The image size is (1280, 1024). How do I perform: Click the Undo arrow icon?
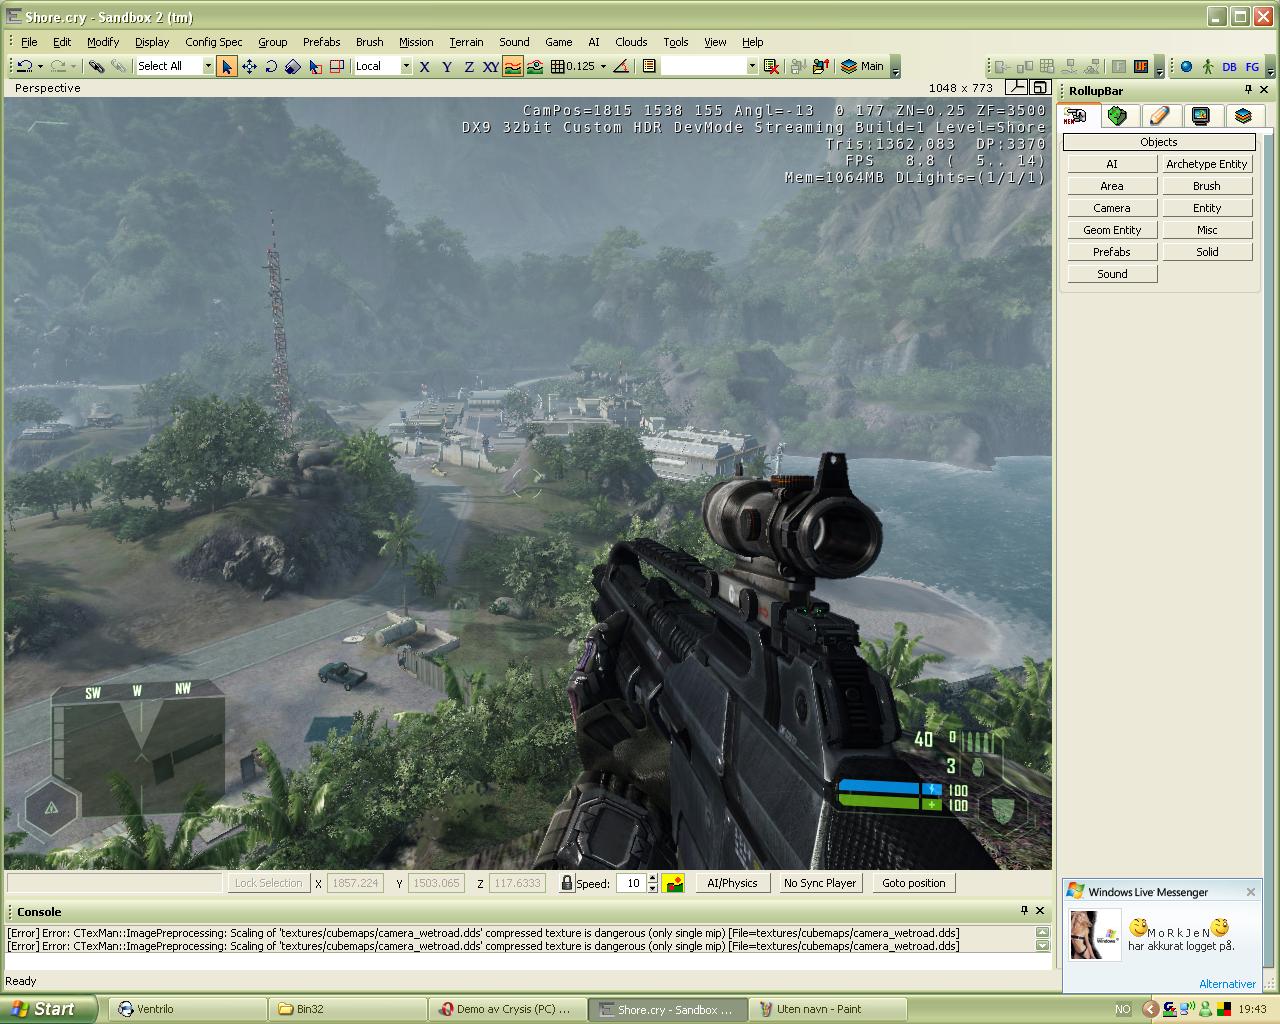pos(24,66)
